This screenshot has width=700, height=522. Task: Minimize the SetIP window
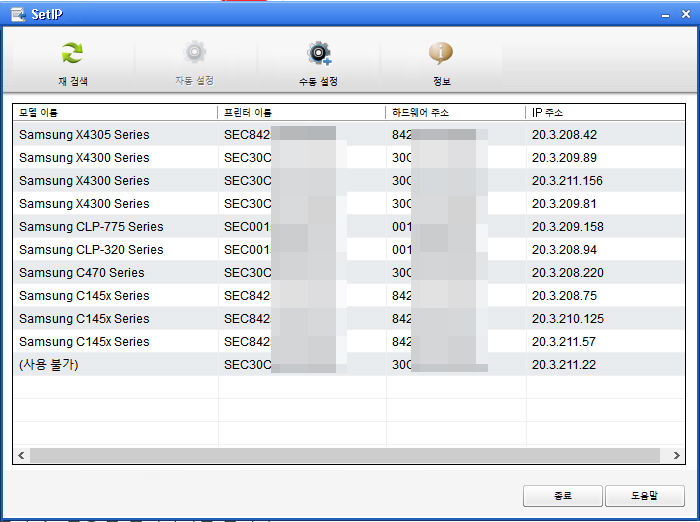[x=665, y=15]
